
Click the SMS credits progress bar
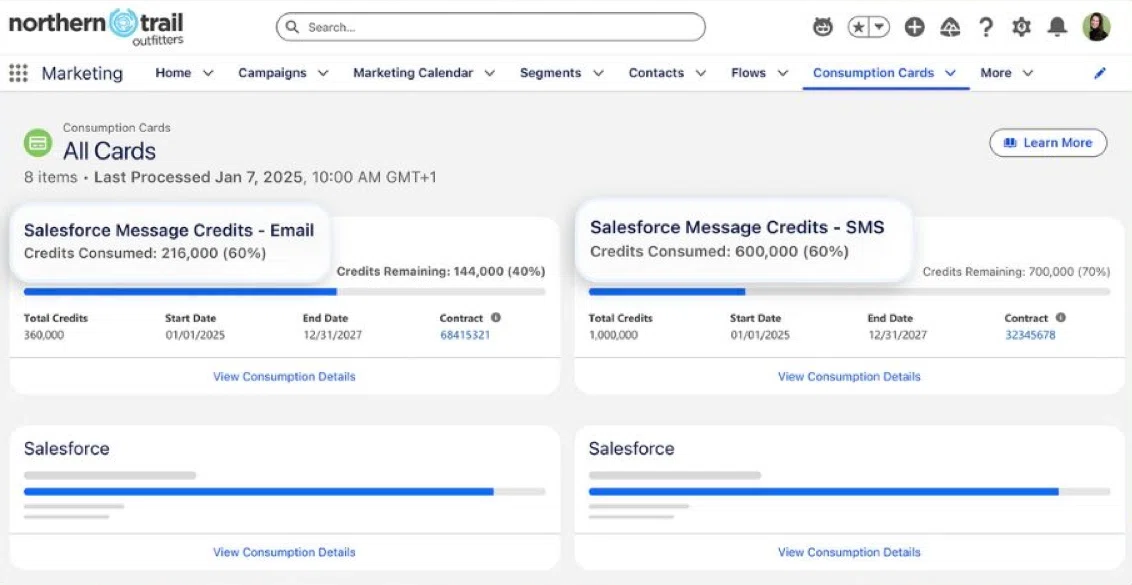pyautogui.click(x=850, y=292)
